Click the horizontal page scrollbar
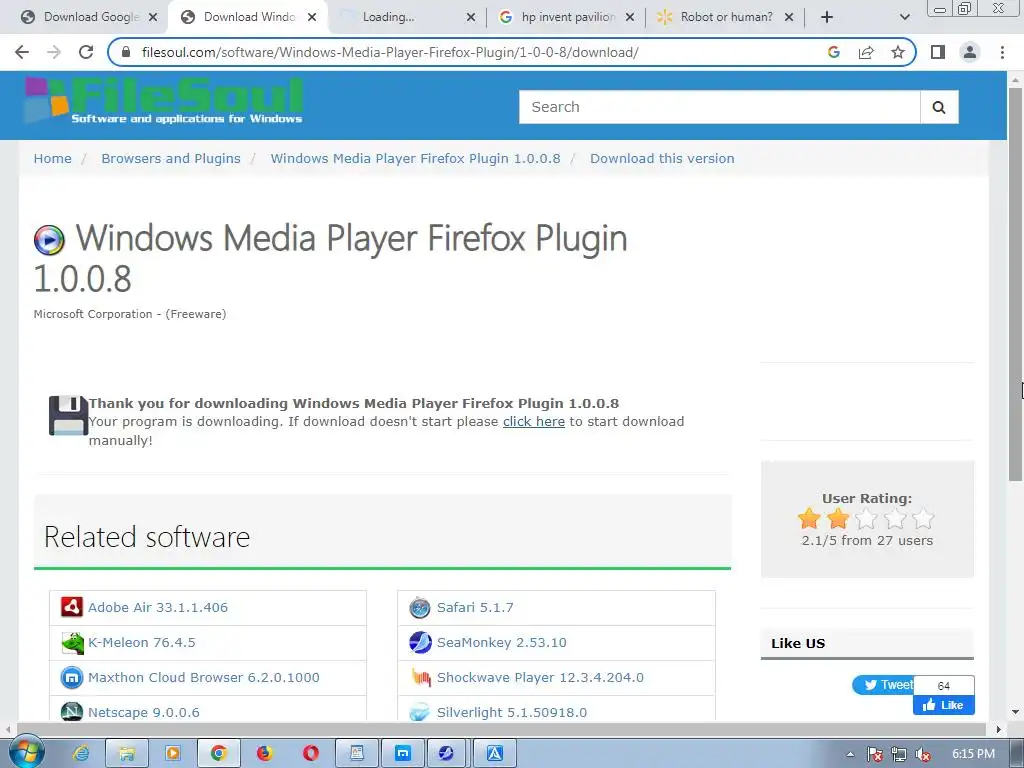1024x768 pixels. click(x=503, y=729)
